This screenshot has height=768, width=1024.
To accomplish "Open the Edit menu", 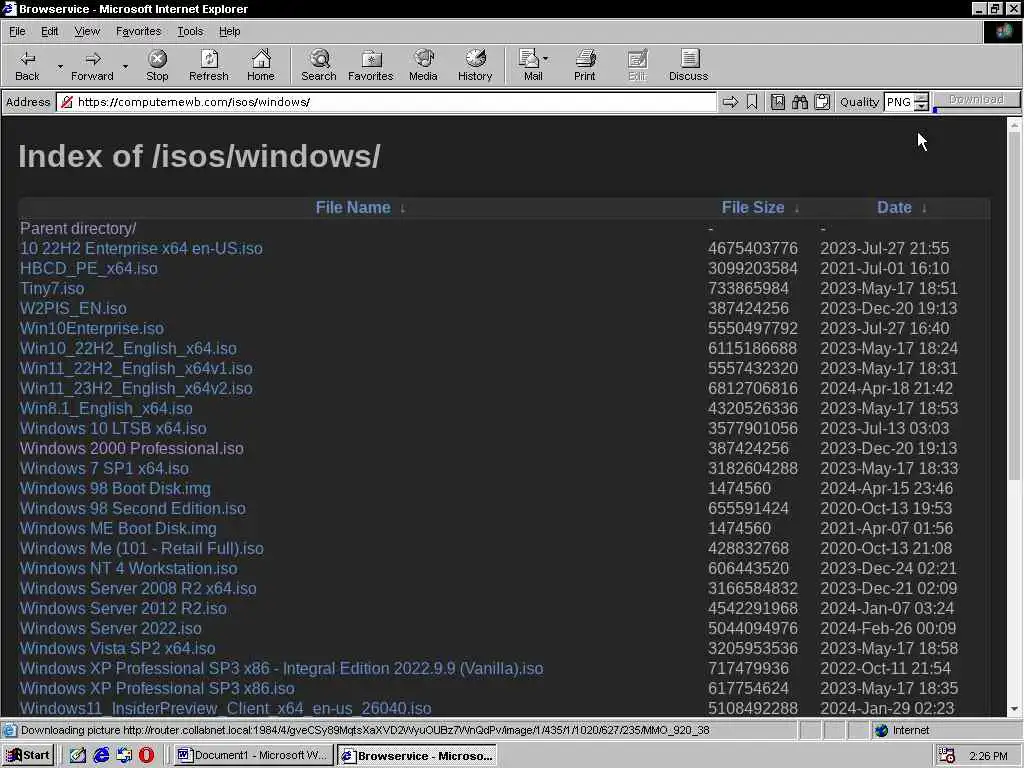I will [x=50, y=31].
